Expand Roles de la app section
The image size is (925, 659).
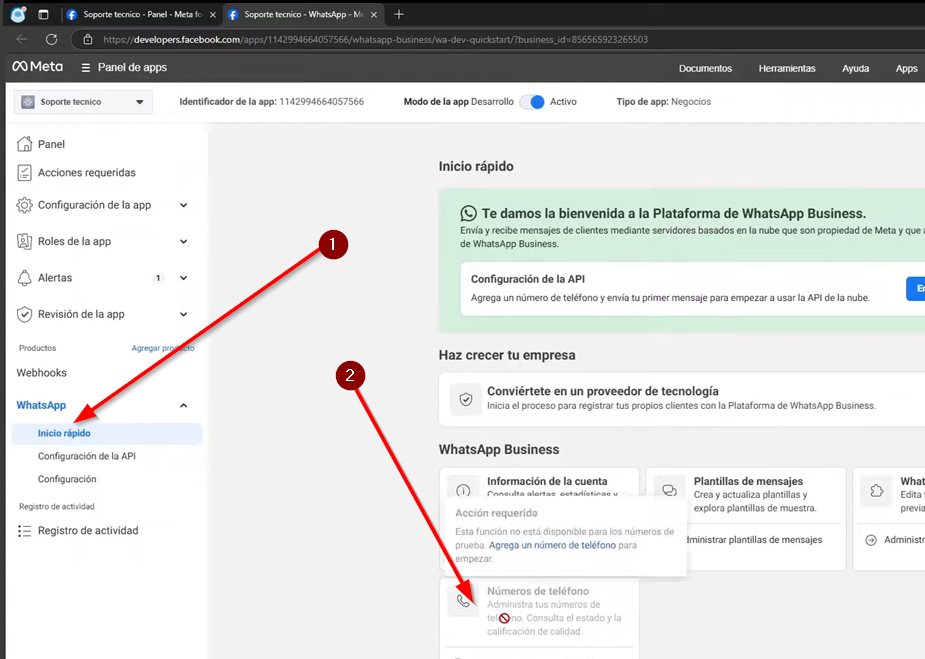click(183, 242)
